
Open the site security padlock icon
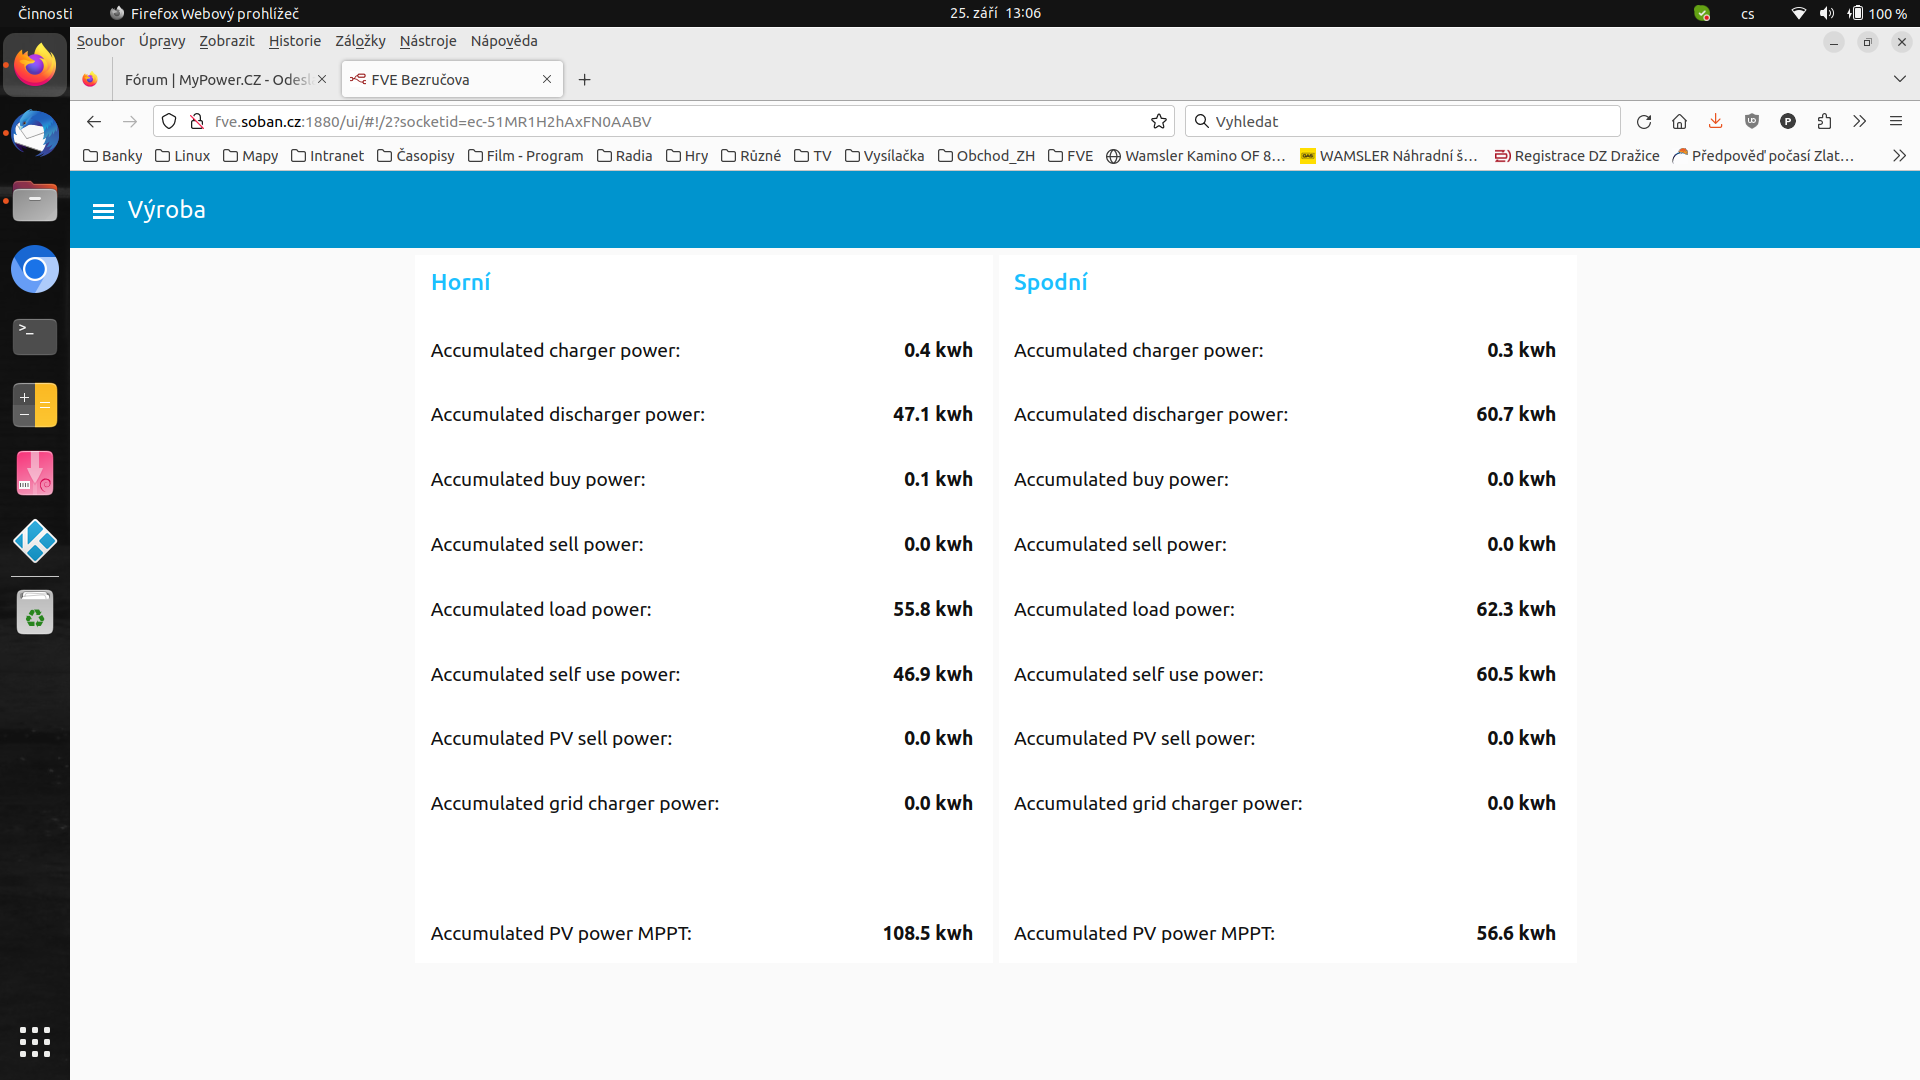(197, 122)
